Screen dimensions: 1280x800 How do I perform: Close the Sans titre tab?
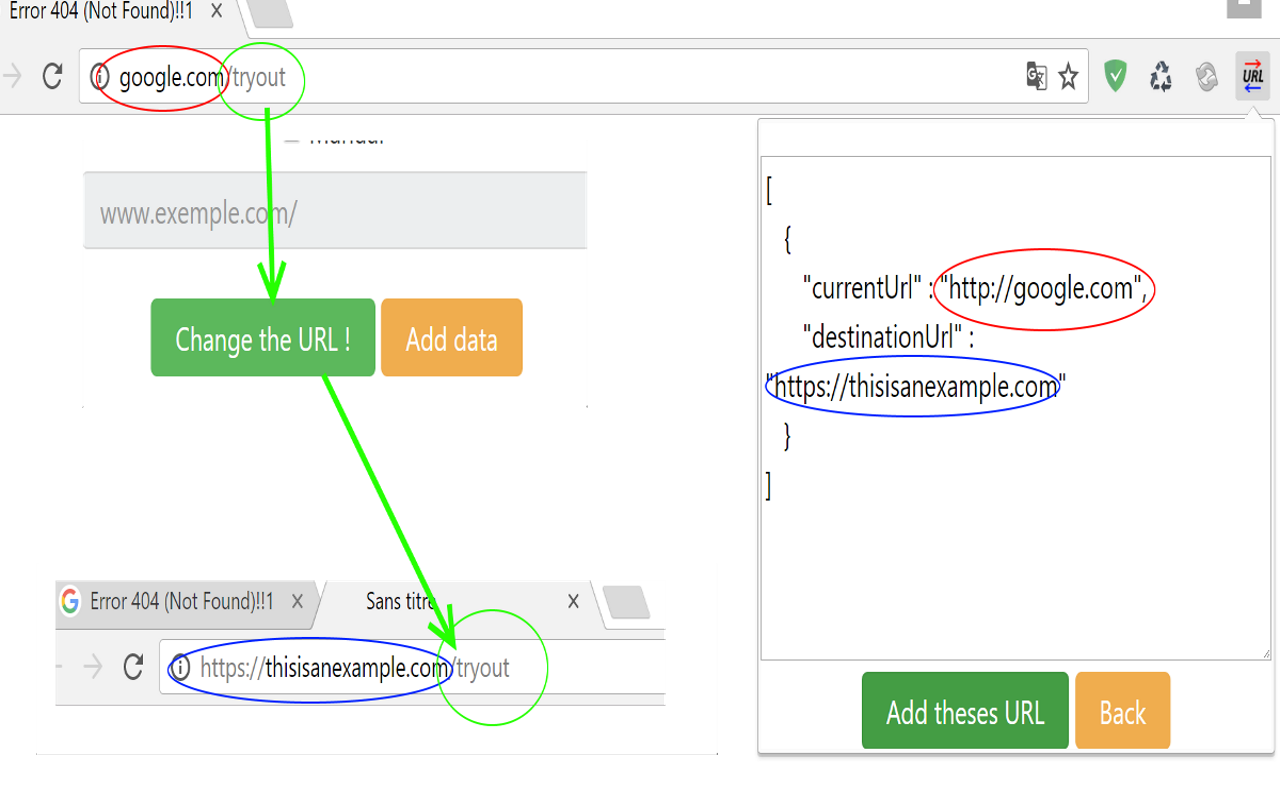tap(573, 601)
